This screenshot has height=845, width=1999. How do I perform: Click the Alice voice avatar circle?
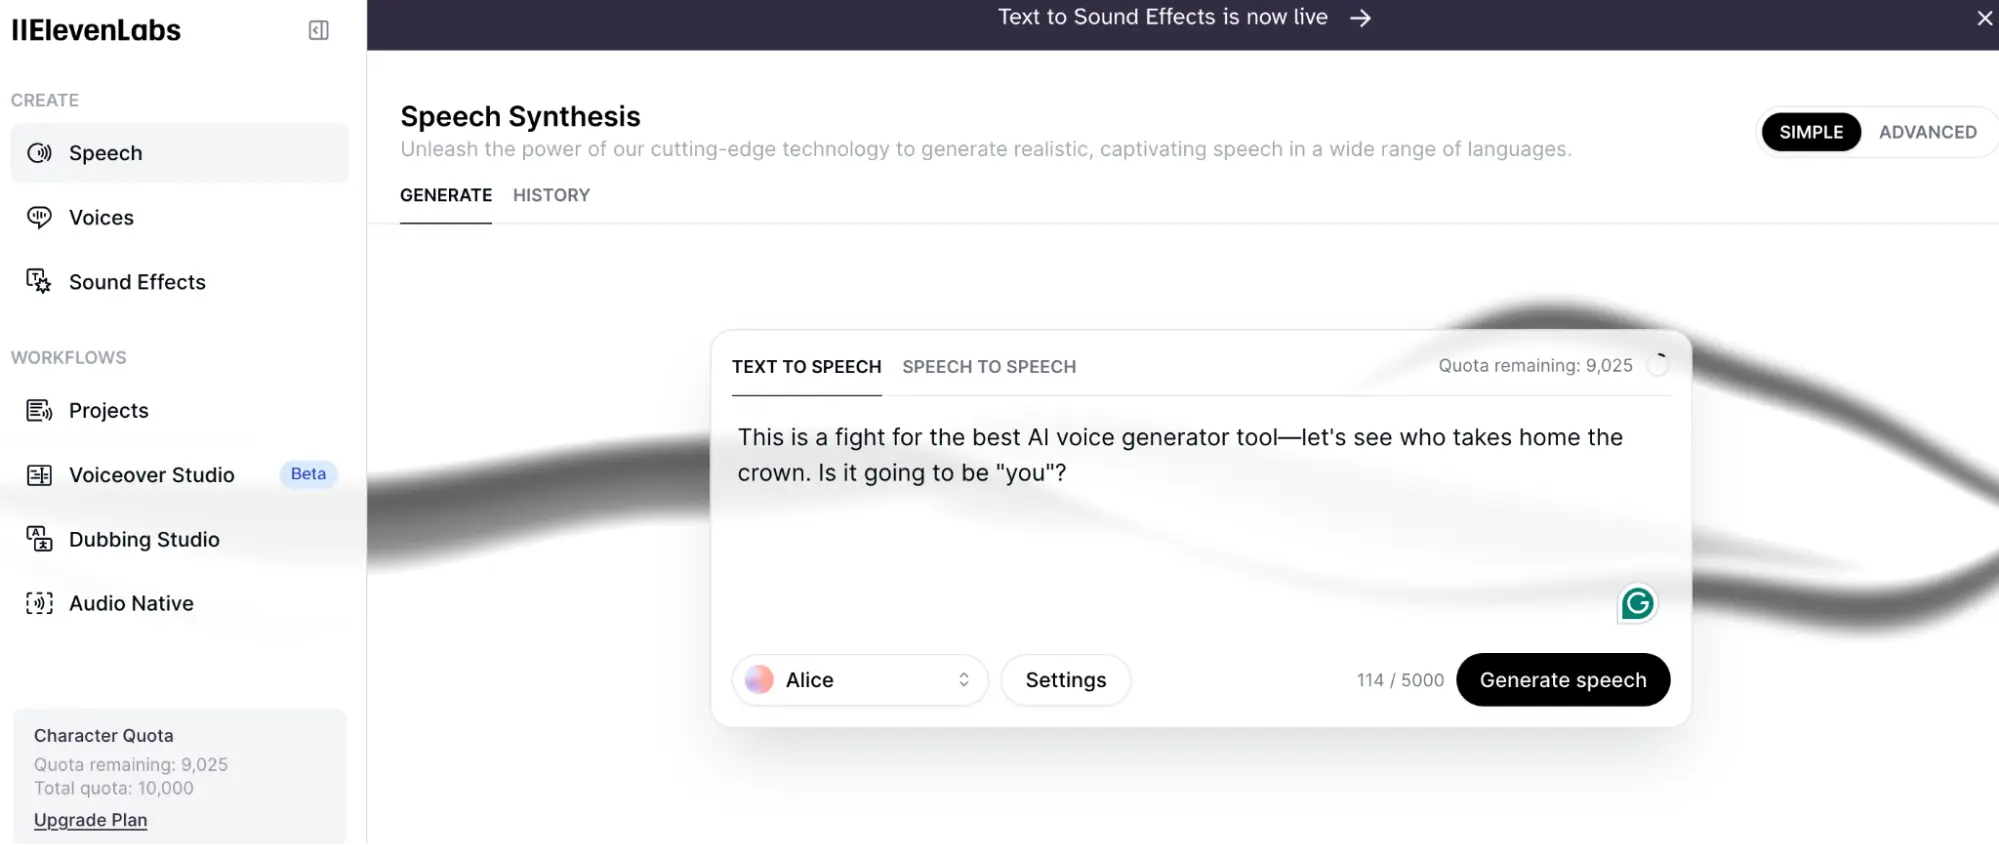tap(759, 680)
